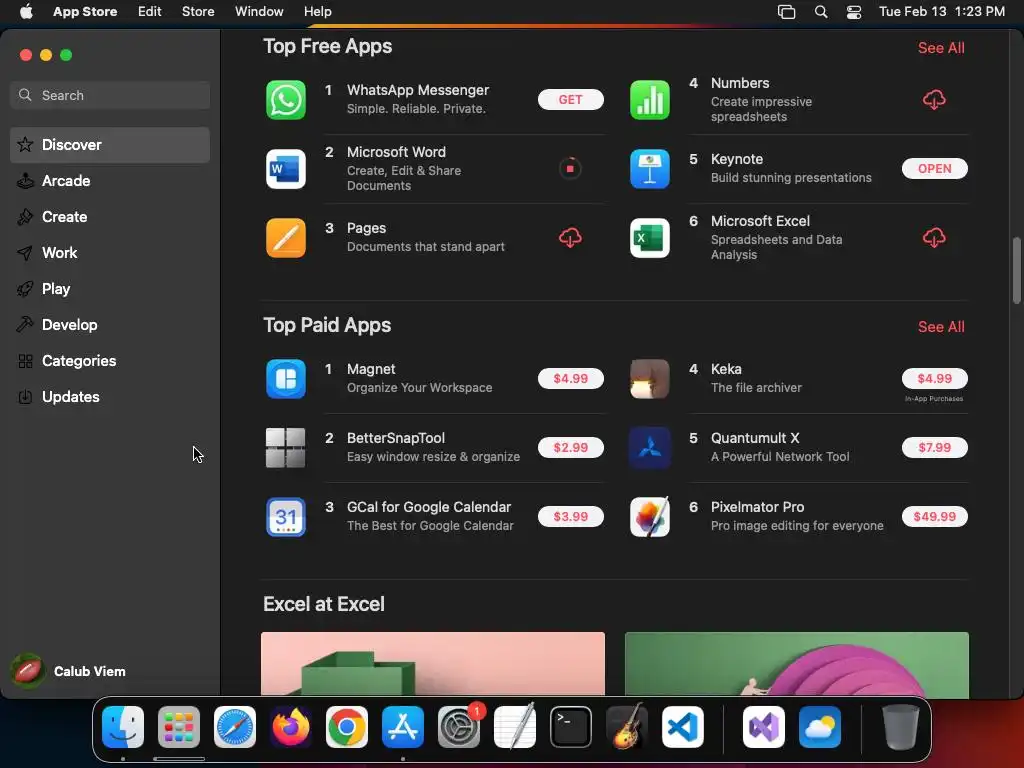1024x768 pixels.
Task: Open the Numbers app icon
Action: pos(649,100)
